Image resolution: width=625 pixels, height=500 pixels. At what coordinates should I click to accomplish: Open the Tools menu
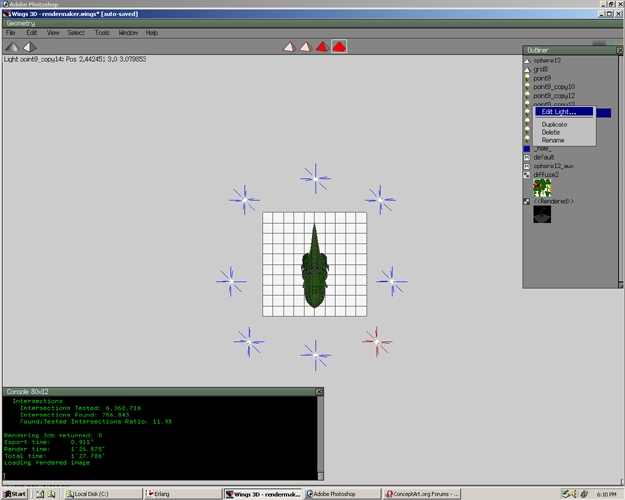point(102,33)
